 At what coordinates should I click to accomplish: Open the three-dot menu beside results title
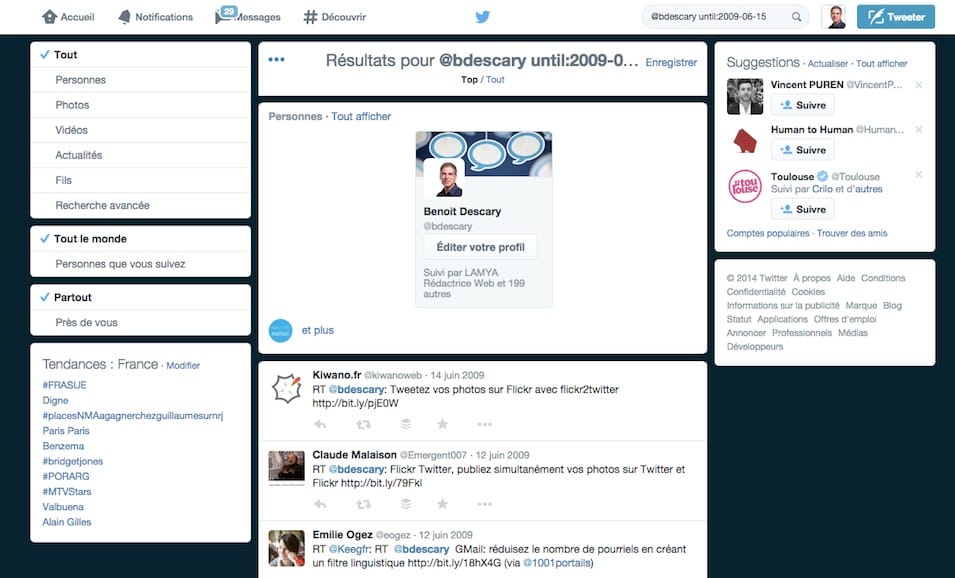click(x=276, y=60)
